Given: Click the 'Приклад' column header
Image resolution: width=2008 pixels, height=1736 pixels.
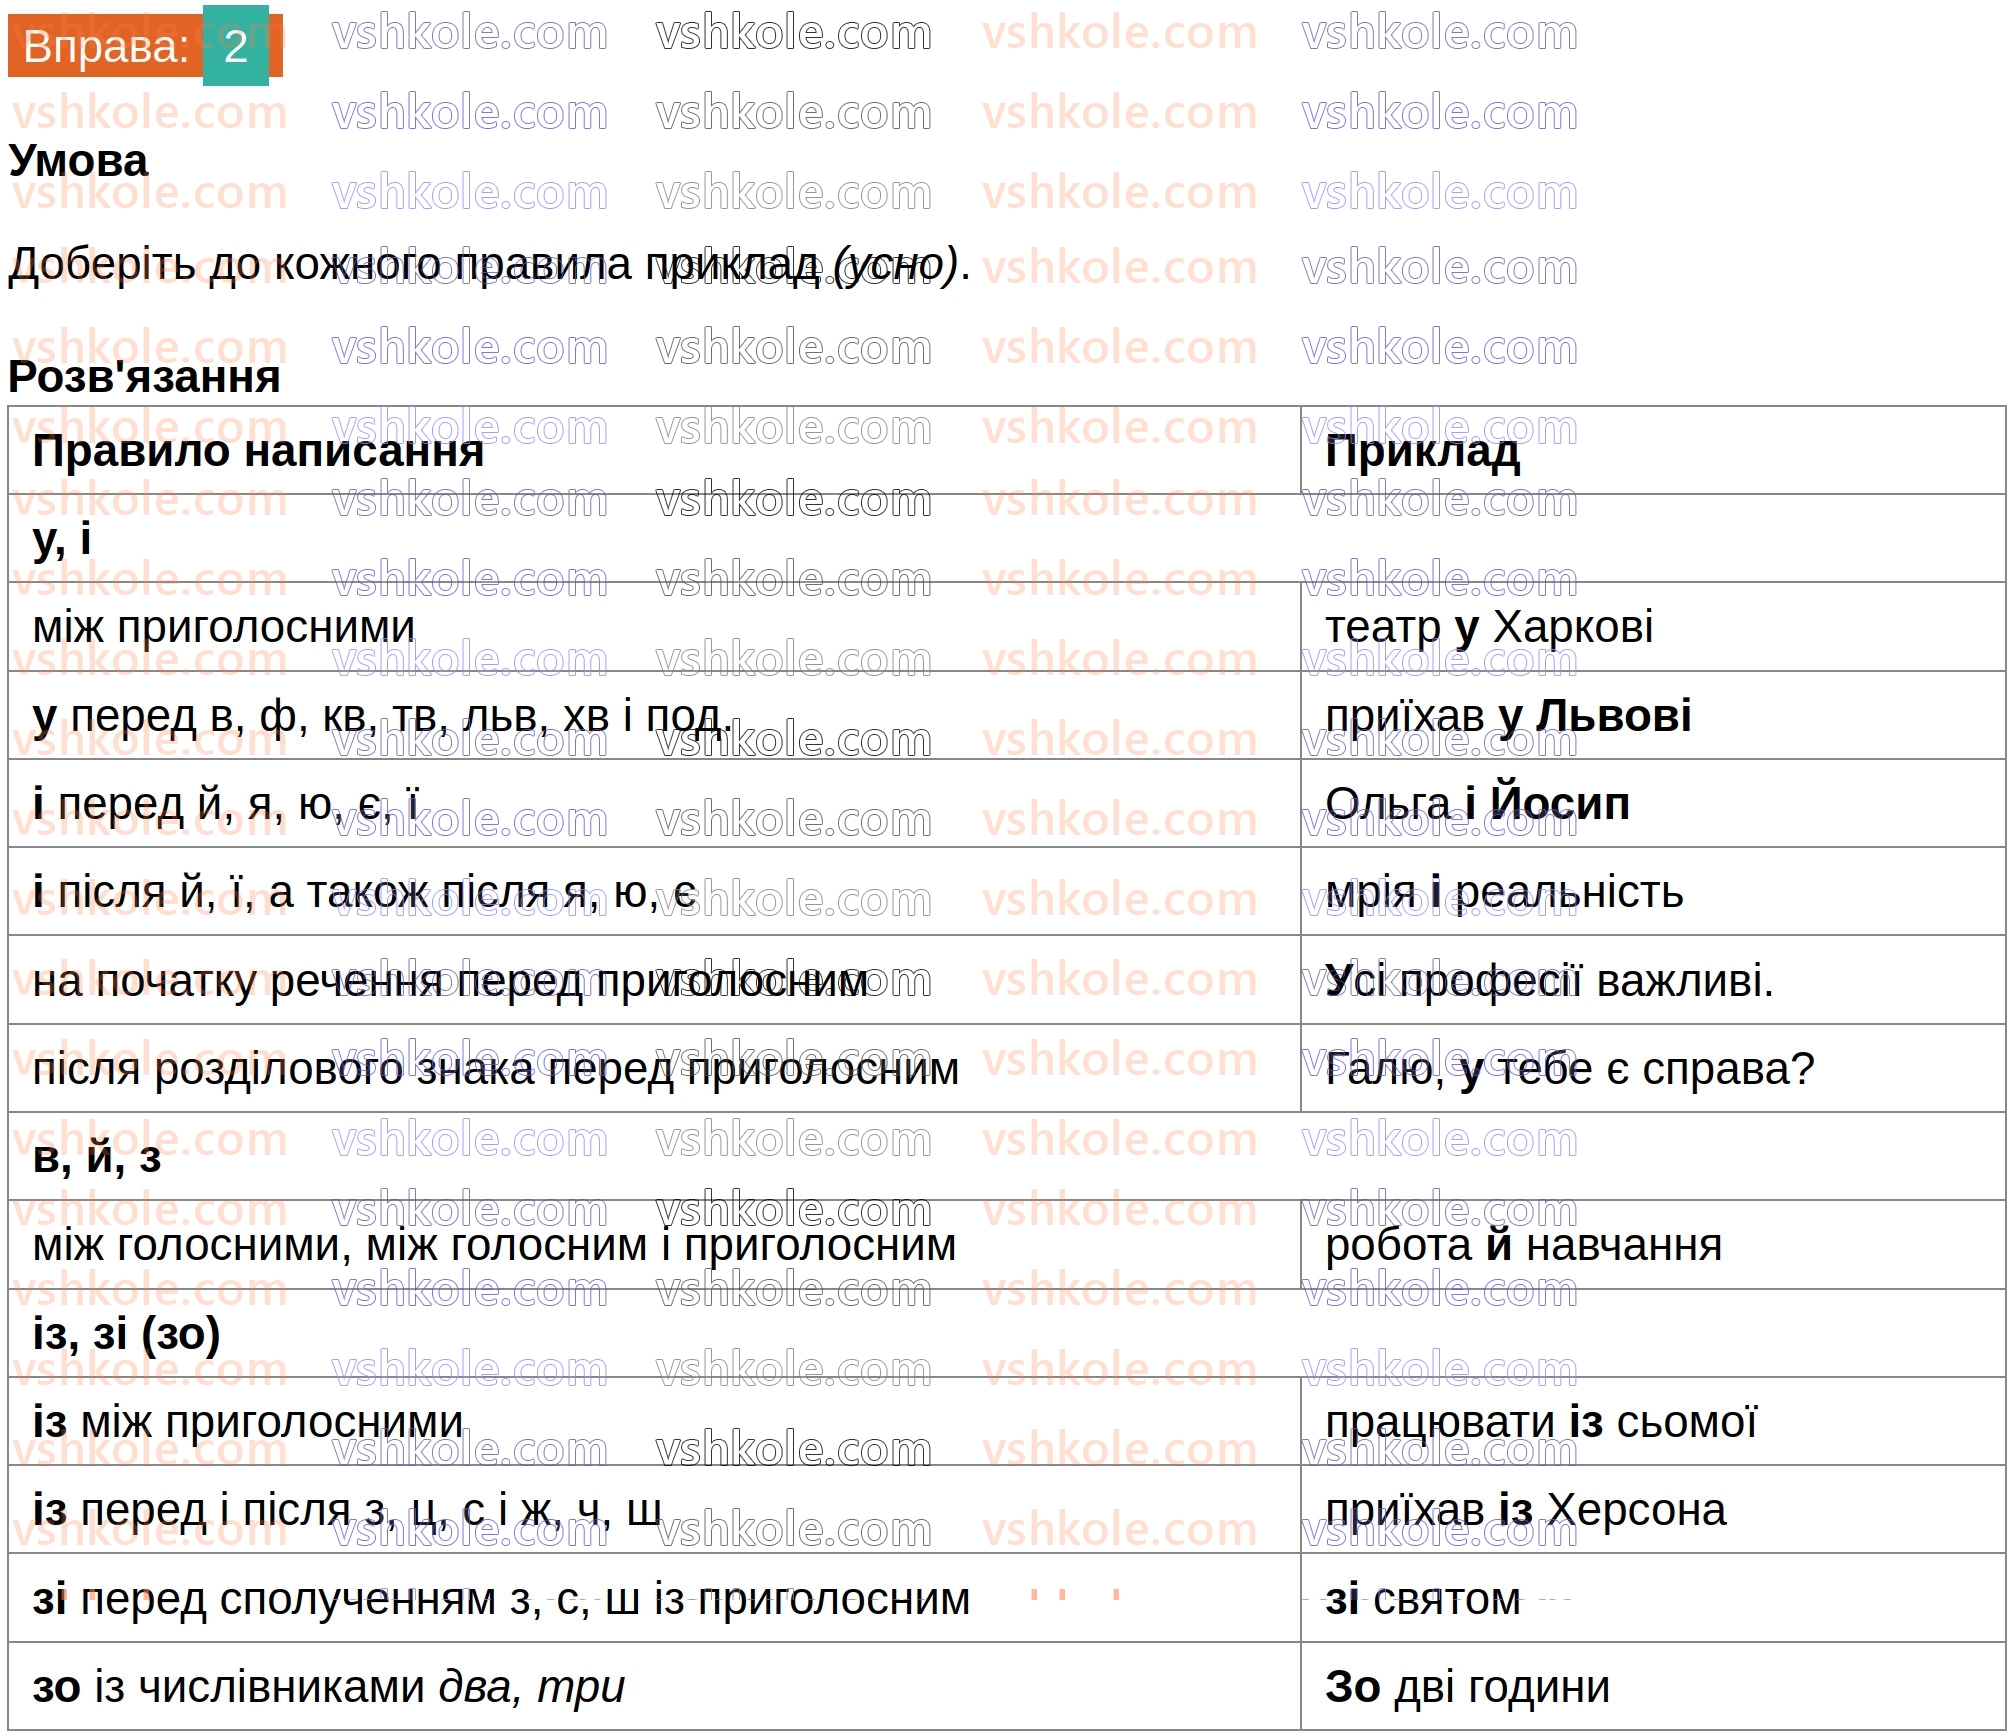Looking at the screenshot, I should 1422,451.
